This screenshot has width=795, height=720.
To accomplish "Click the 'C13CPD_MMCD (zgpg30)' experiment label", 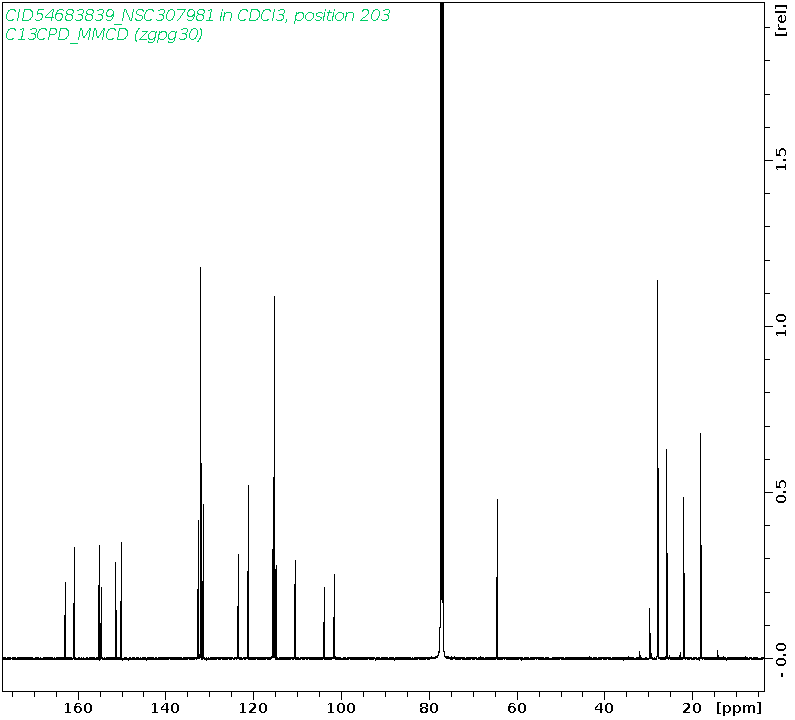I will 104,34.
